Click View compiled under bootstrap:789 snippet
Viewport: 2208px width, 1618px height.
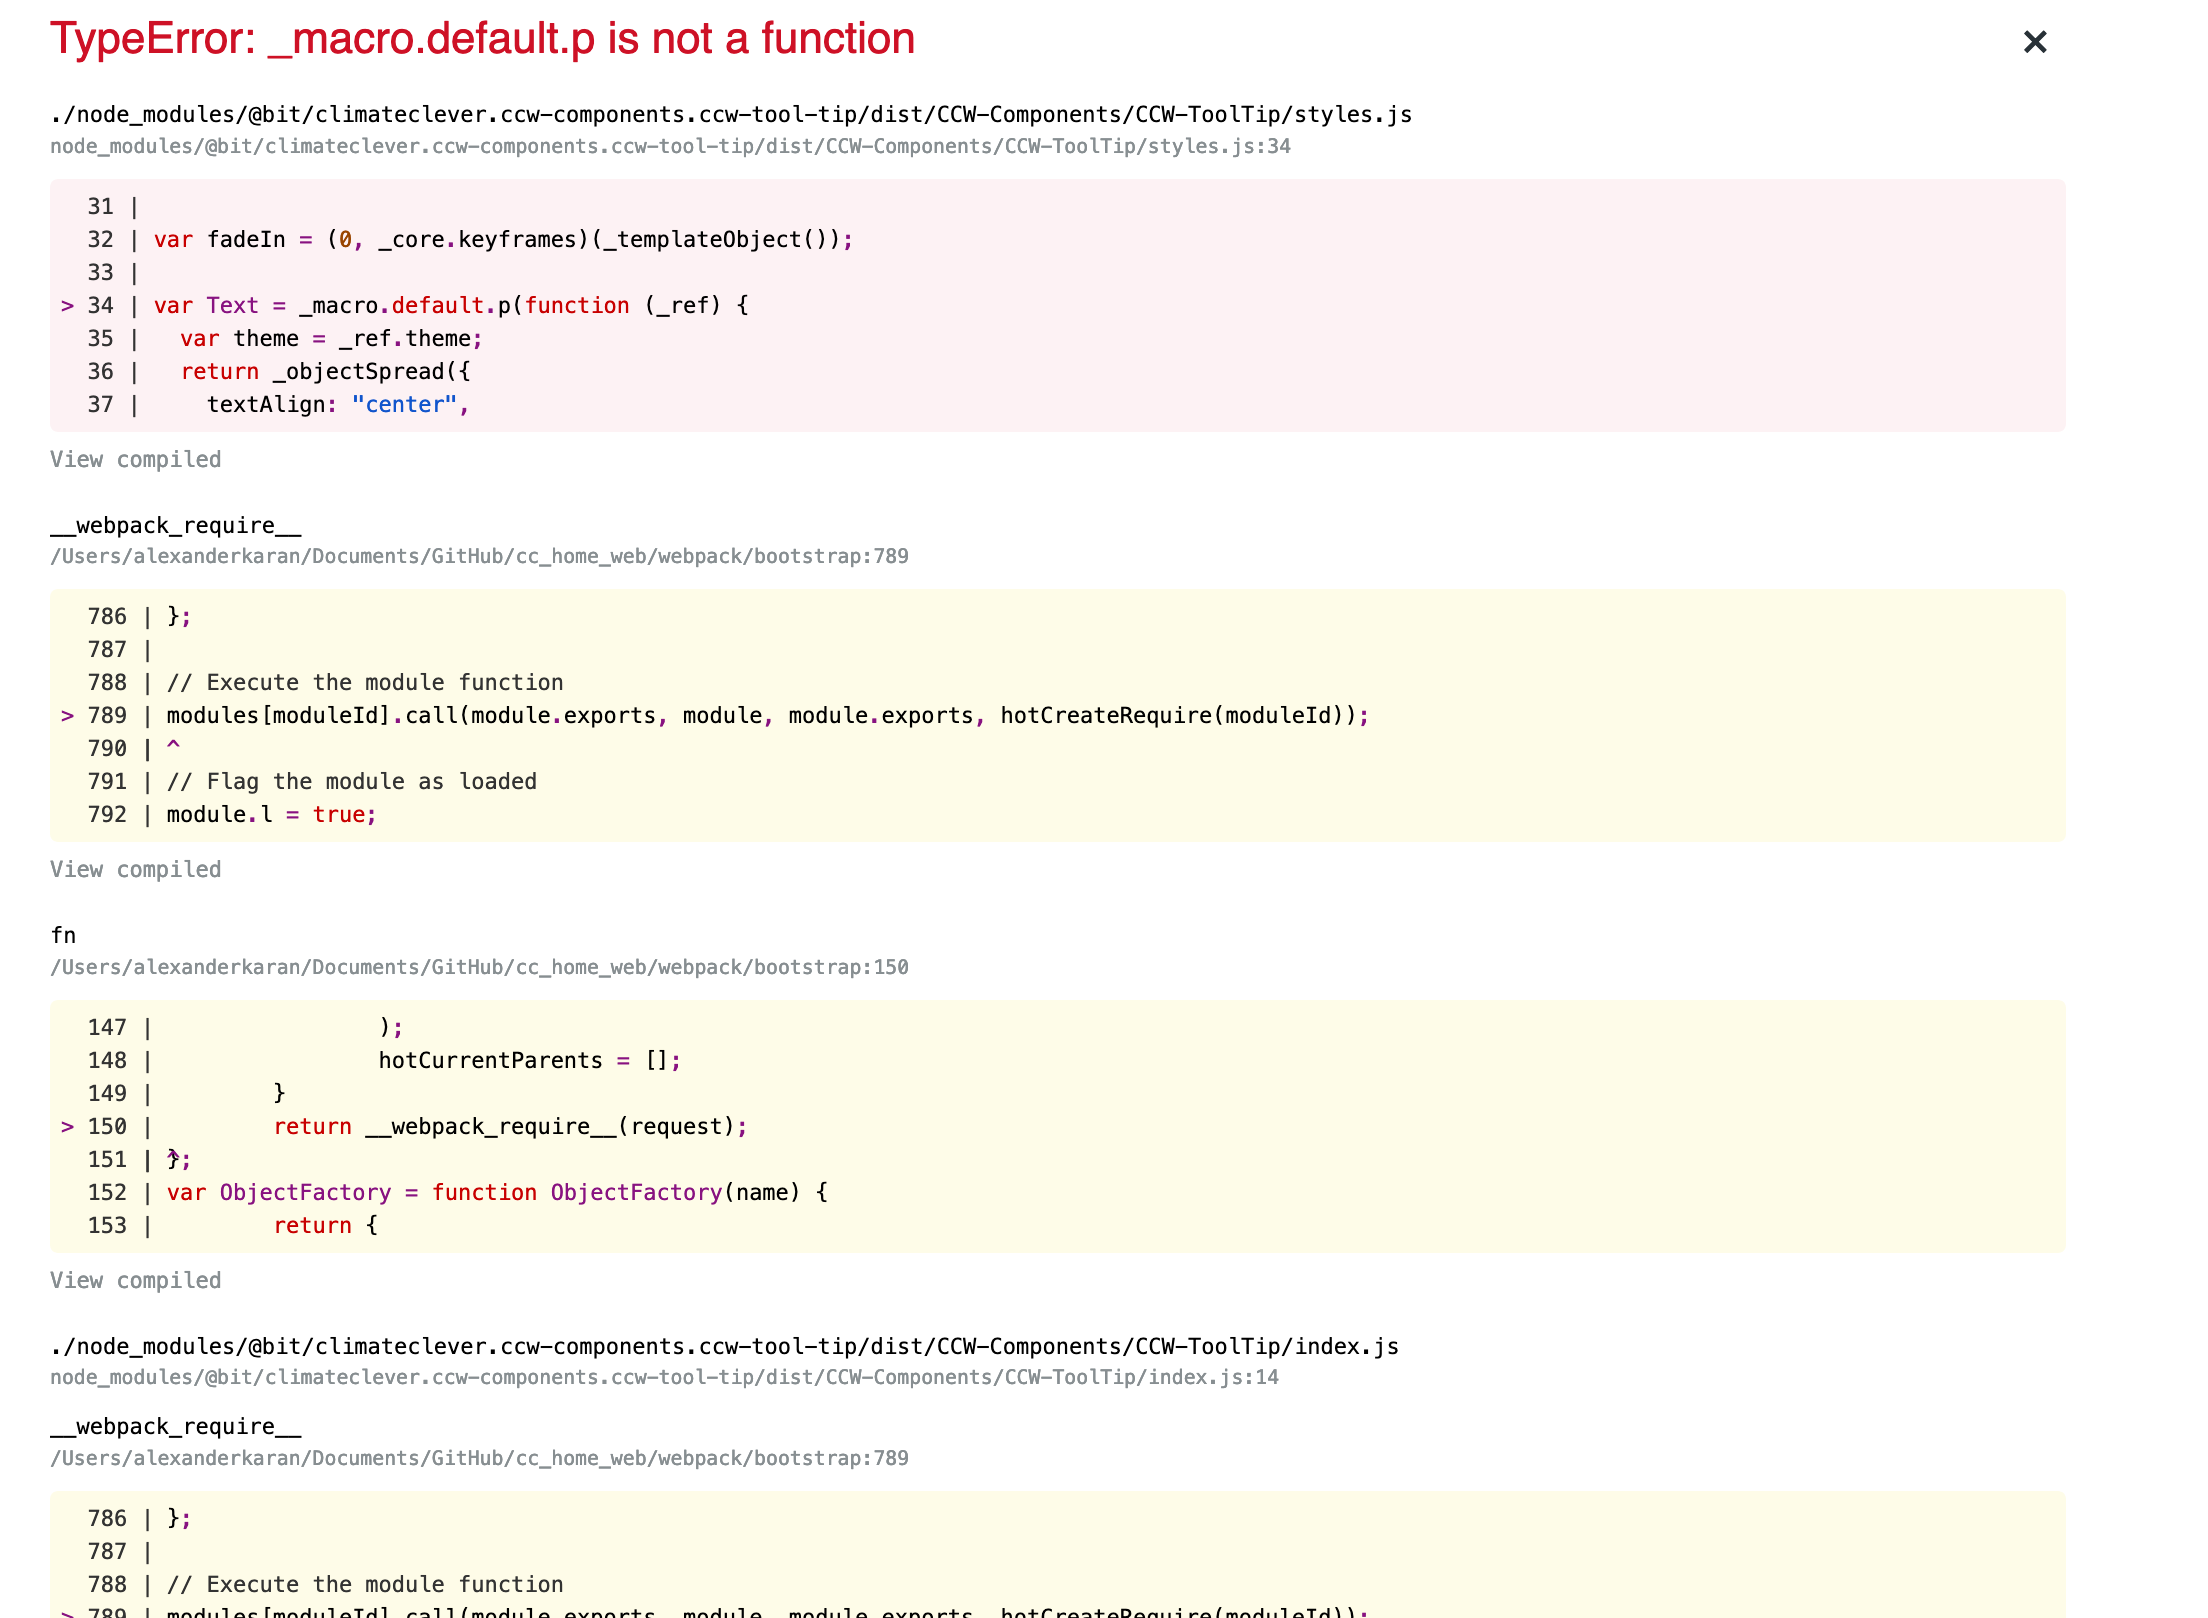tap(135, 869)
